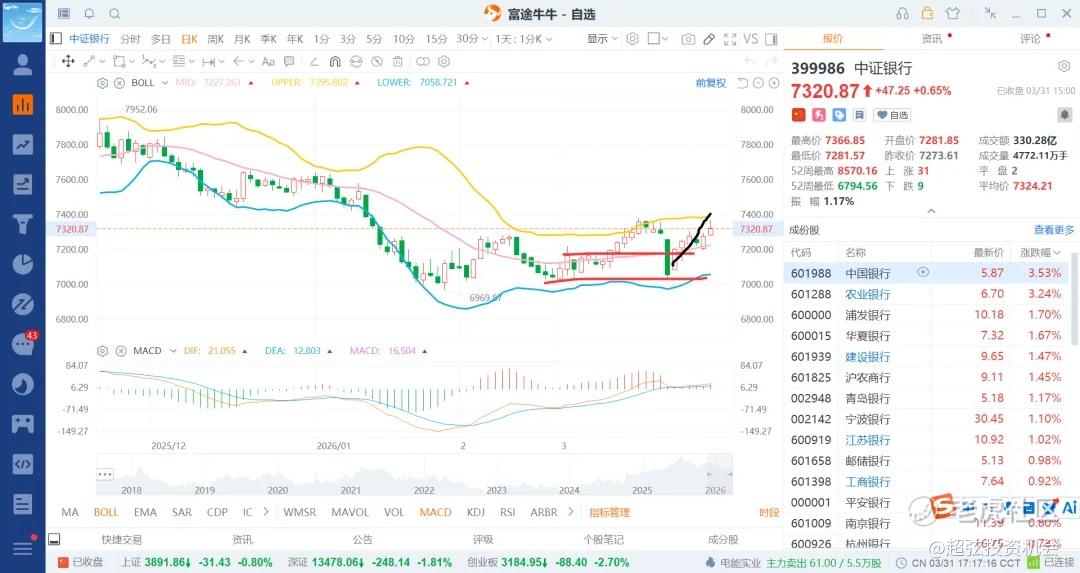Switch to the 资讯 tab in right panel
This screenshot has width=1080, height=573.
coord(931,39)
